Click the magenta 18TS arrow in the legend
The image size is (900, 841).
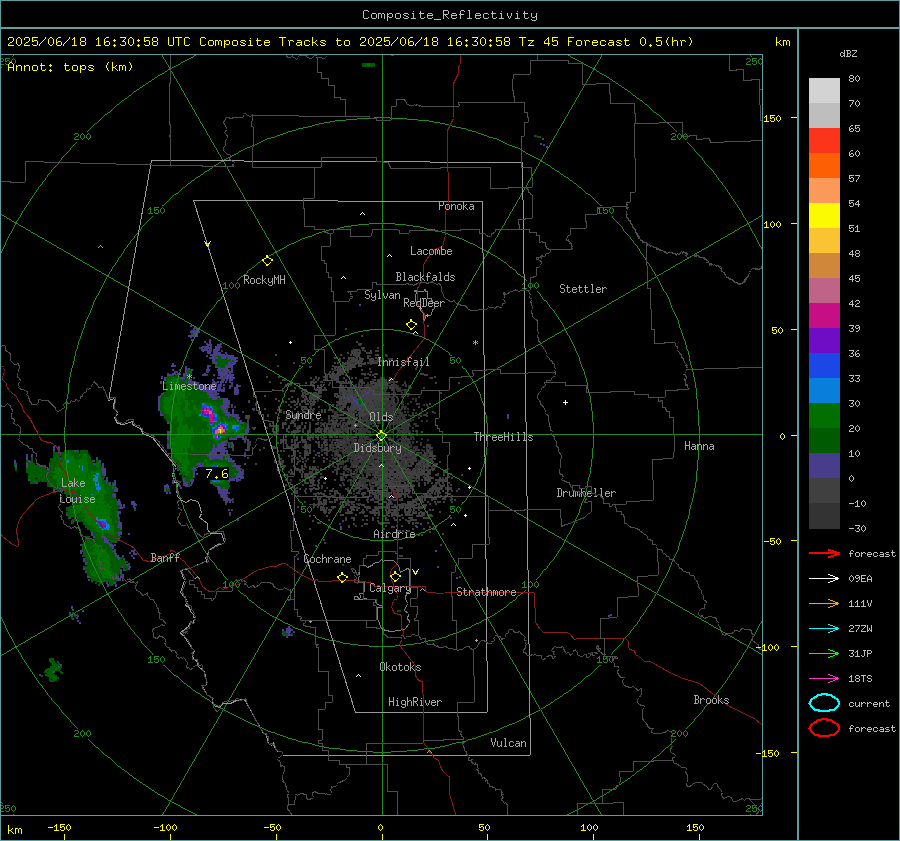tap(824, 679)
